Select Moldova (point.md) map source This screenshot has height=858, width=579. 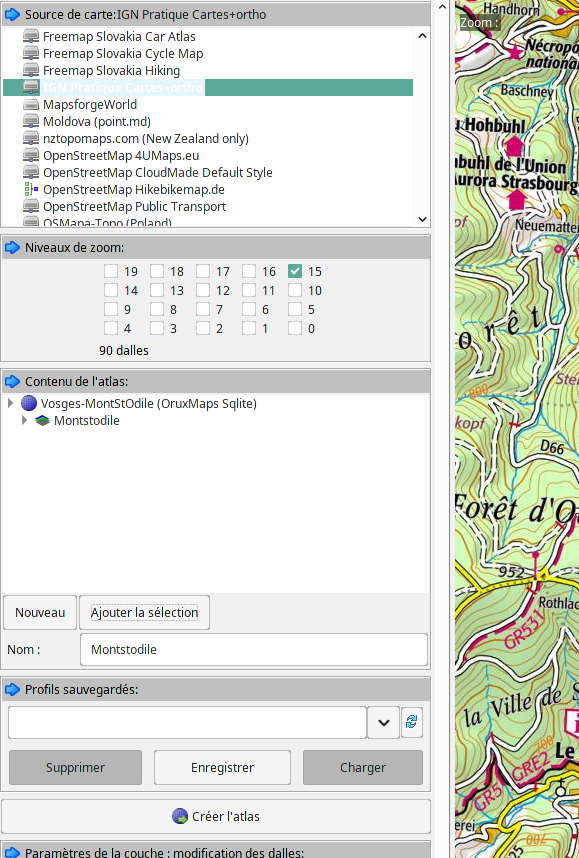(x=97, y=121)
